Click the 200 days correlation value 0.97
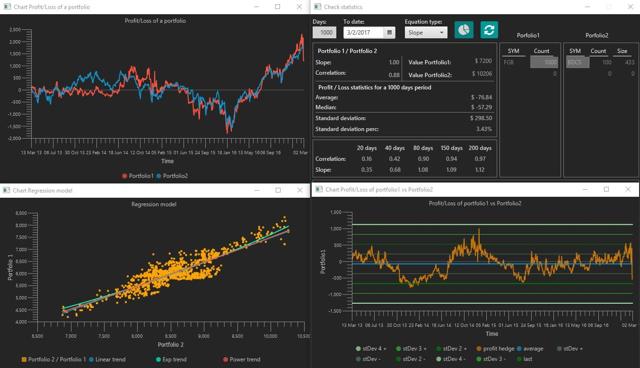640x368 pixels. (x=480, y=159)
